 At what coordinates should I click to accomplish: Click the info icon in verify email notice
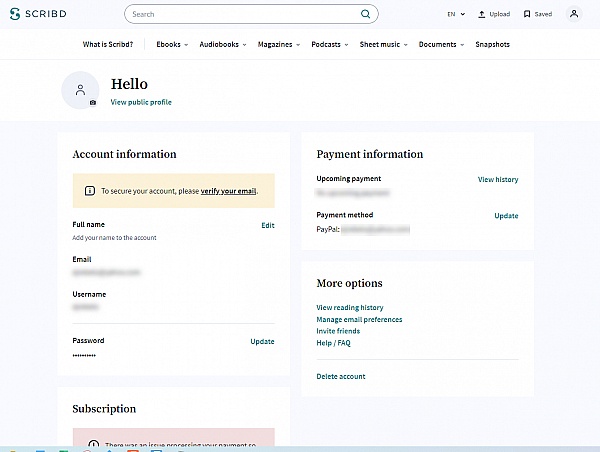coord(90,190)
